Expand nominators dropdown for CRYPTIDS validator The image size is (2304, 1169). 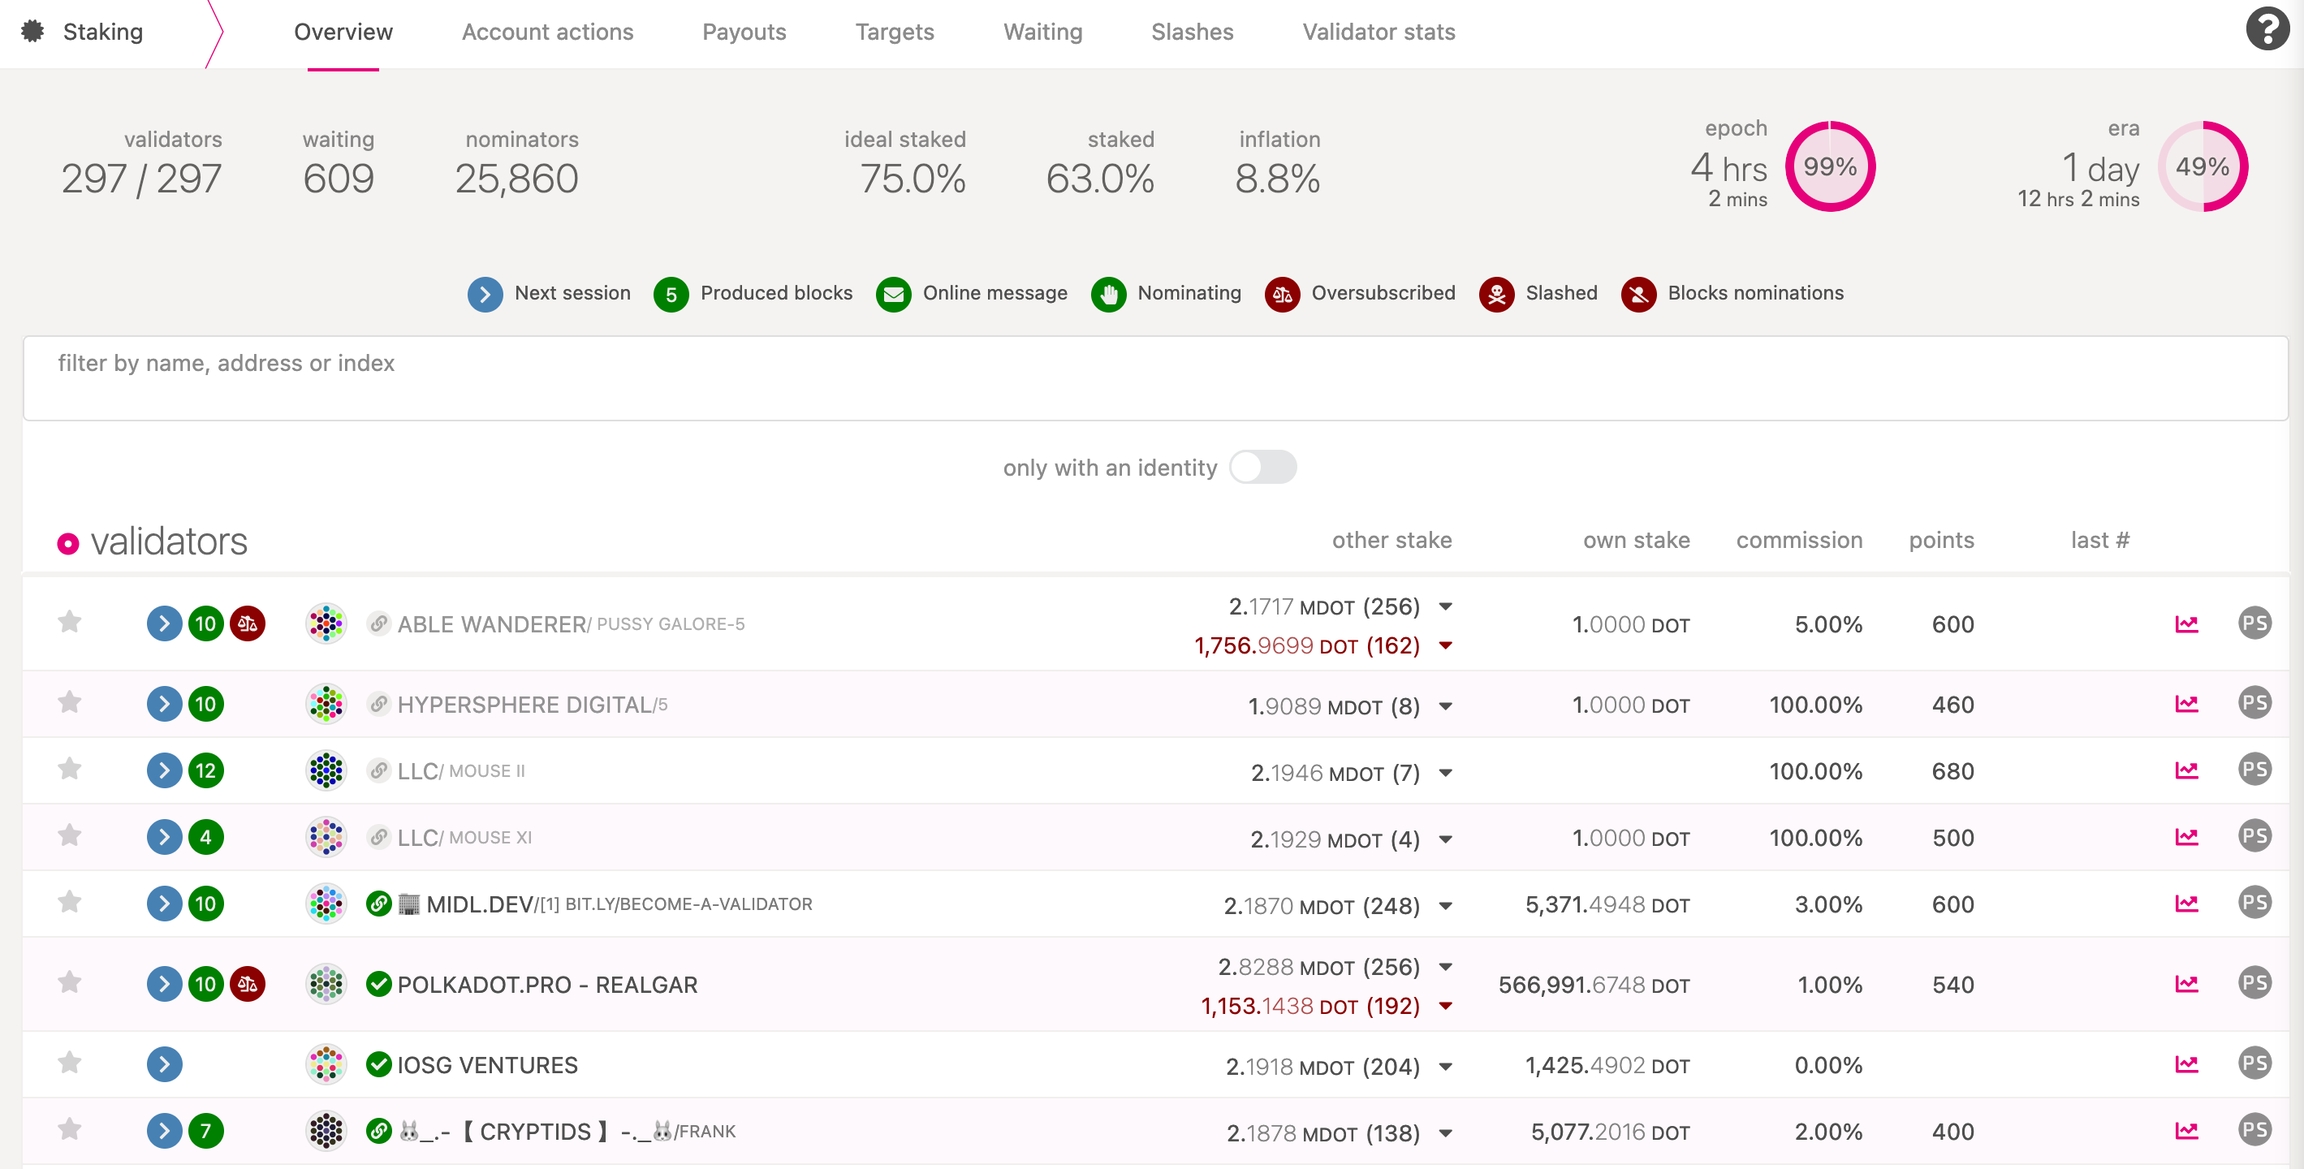click(1445, 1133)
